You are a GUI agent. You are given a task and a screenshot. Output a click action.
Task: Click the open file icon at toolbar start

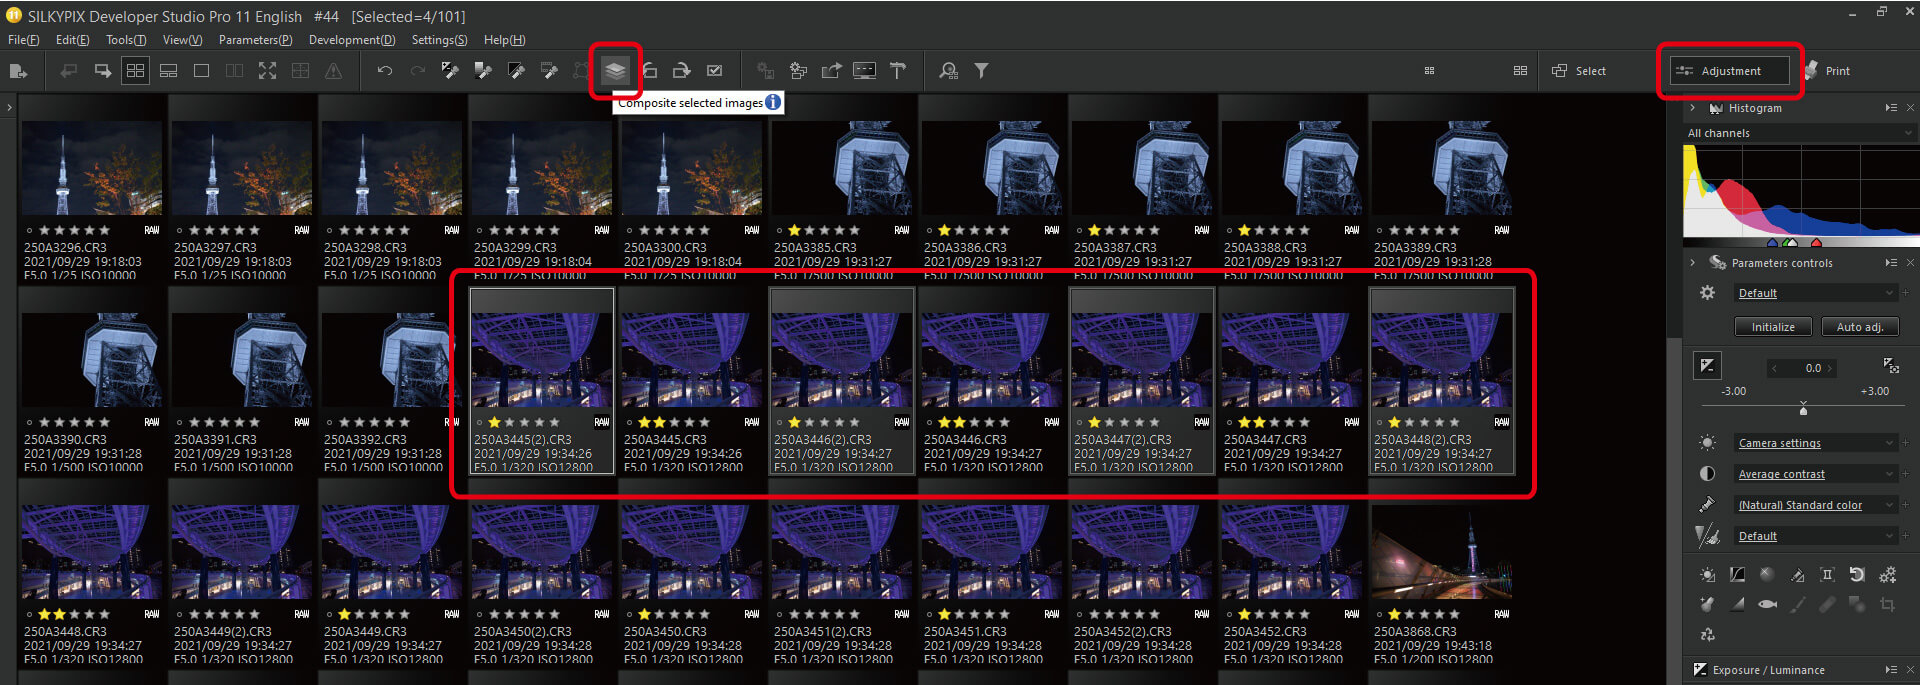click(x=18, y=70)
